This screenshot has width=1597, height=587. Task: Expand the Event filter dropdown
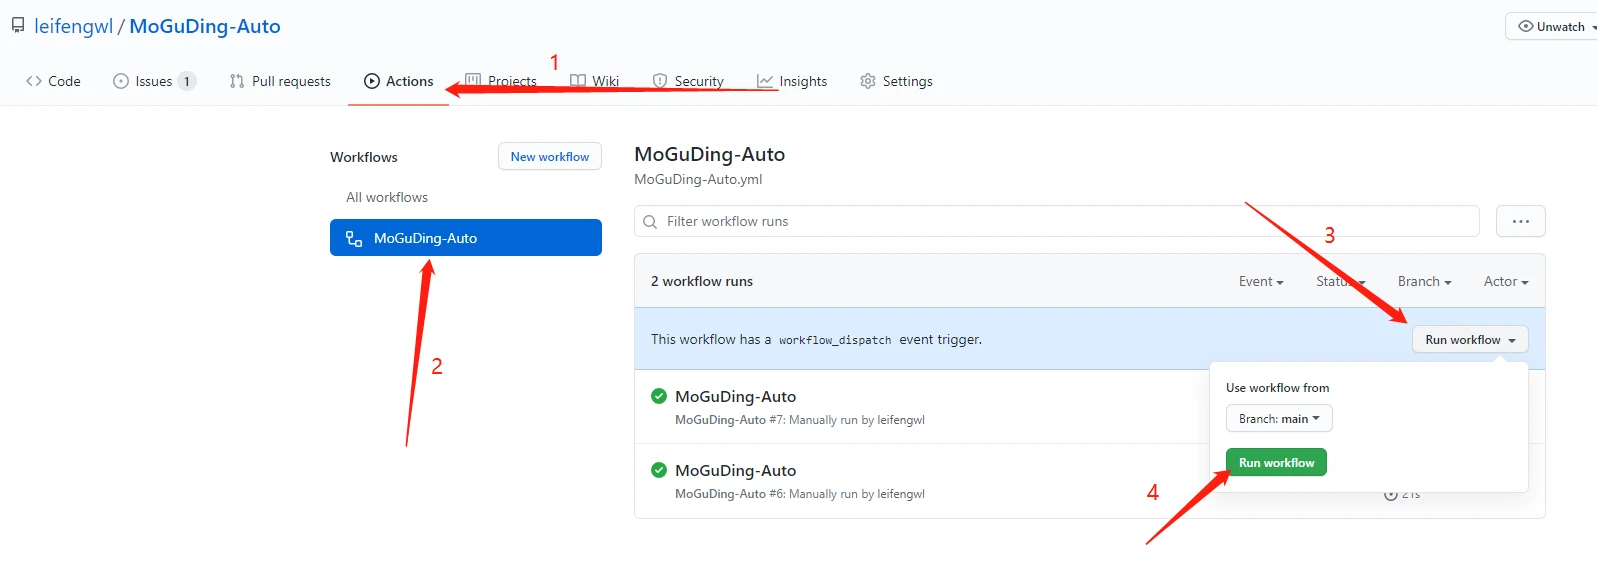point(1261,281)
